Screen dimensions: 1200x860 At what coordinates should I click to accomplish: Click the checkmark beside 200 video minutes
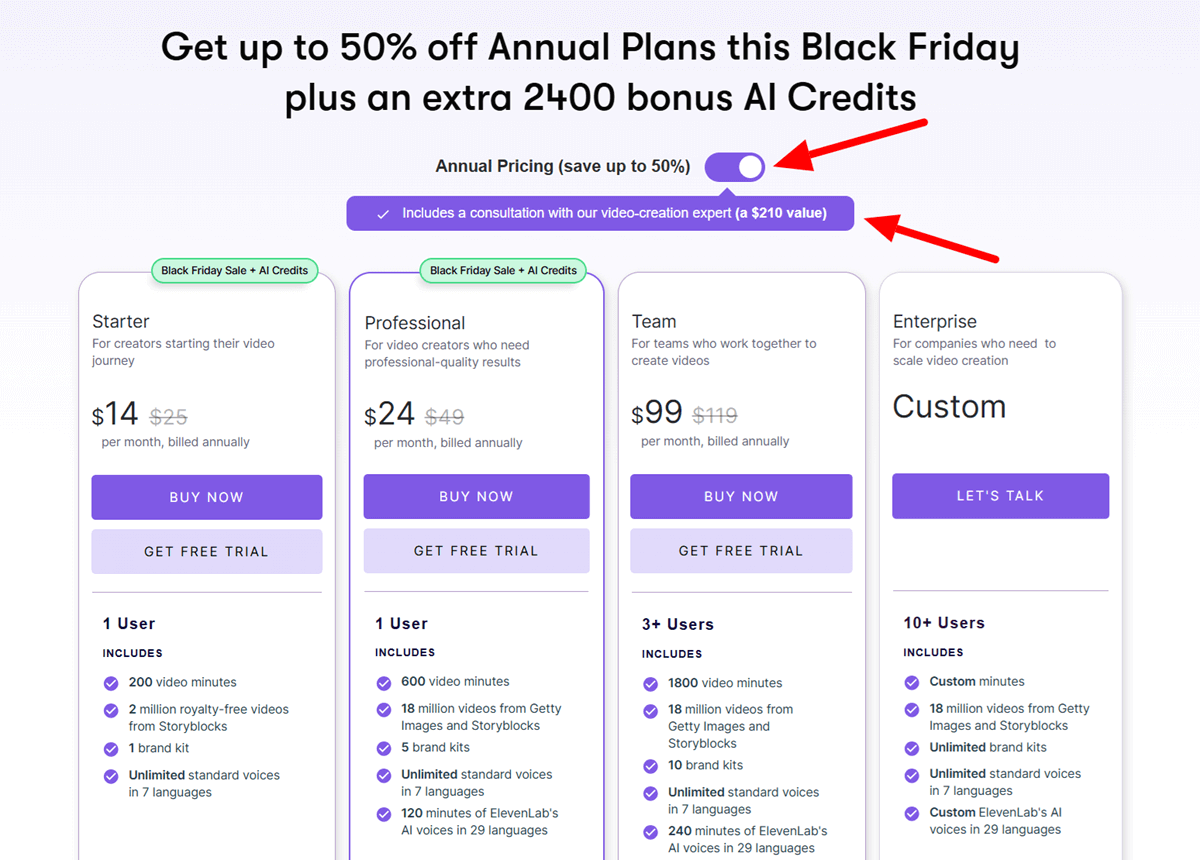[110, 684]
